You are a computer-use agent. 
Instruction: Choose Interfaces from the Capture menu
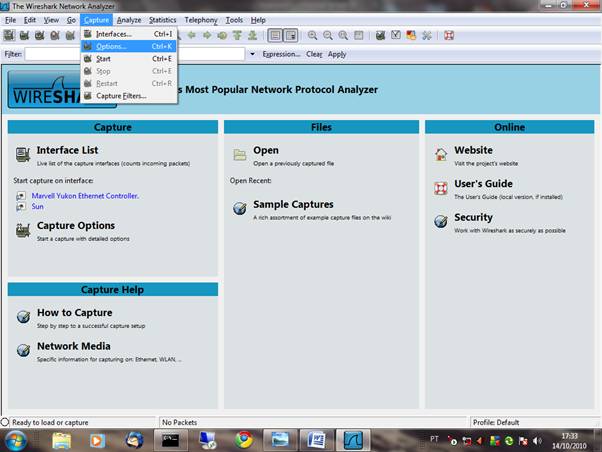pos(113,34)
